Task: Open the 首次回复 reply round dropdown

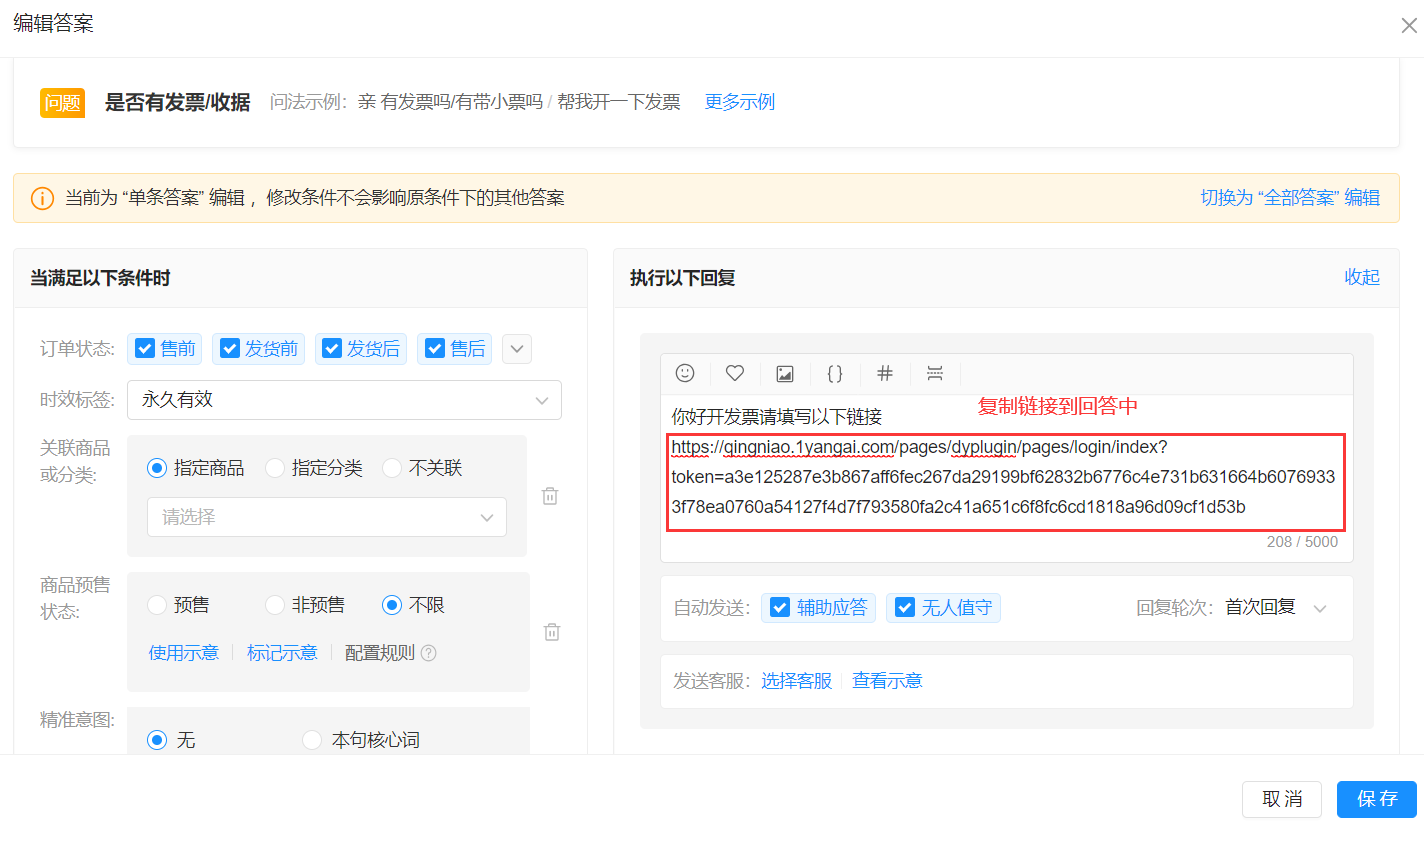Action: pyautogui.click(x=1276, y=608)
